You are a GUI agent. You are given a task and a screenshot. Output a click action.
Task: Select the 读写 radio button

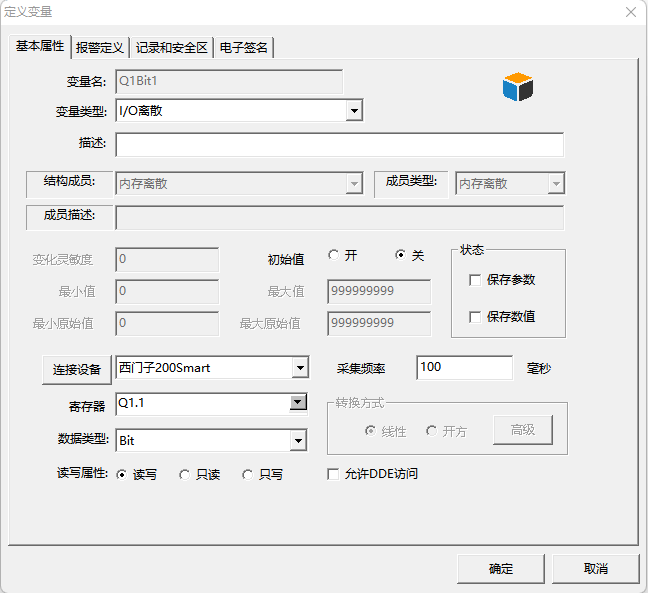tap(122, 475)
